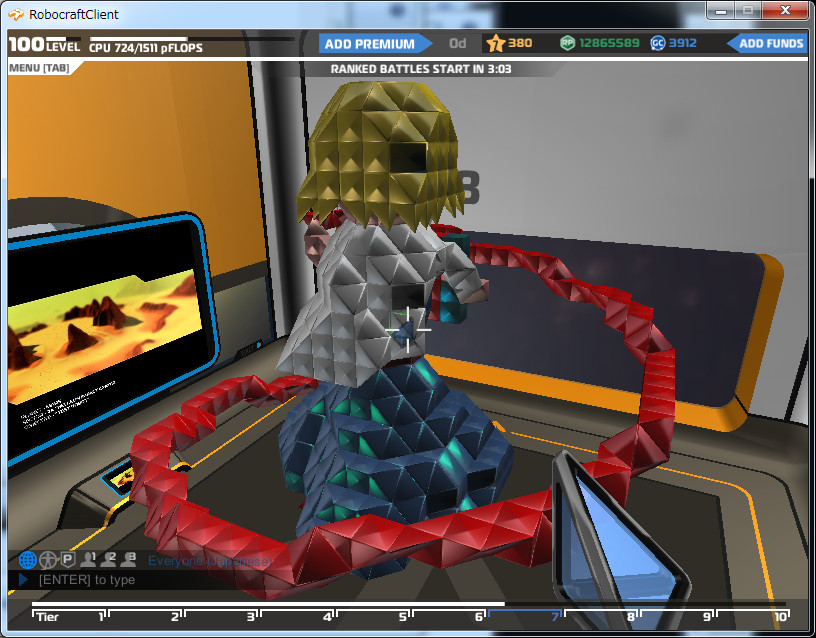
Task: Click the ADD FUNDS button
Action: pos(767,44)
